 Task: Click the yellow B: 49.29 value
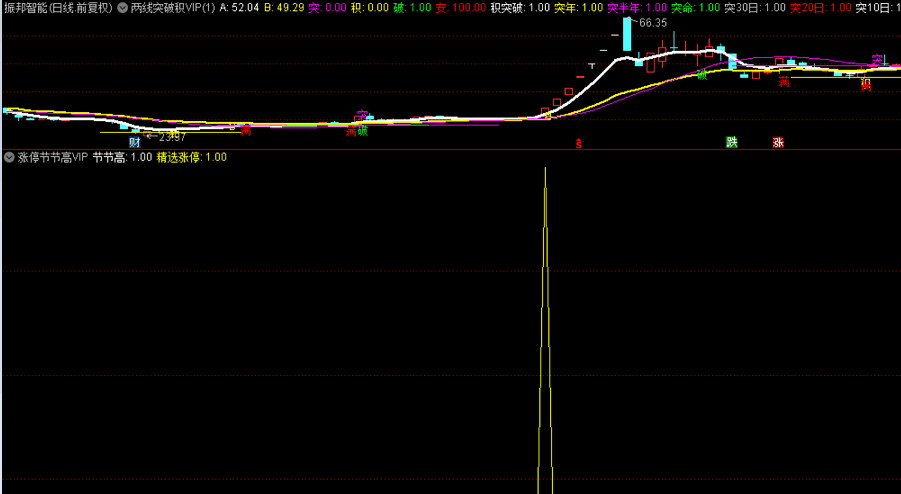284,7
